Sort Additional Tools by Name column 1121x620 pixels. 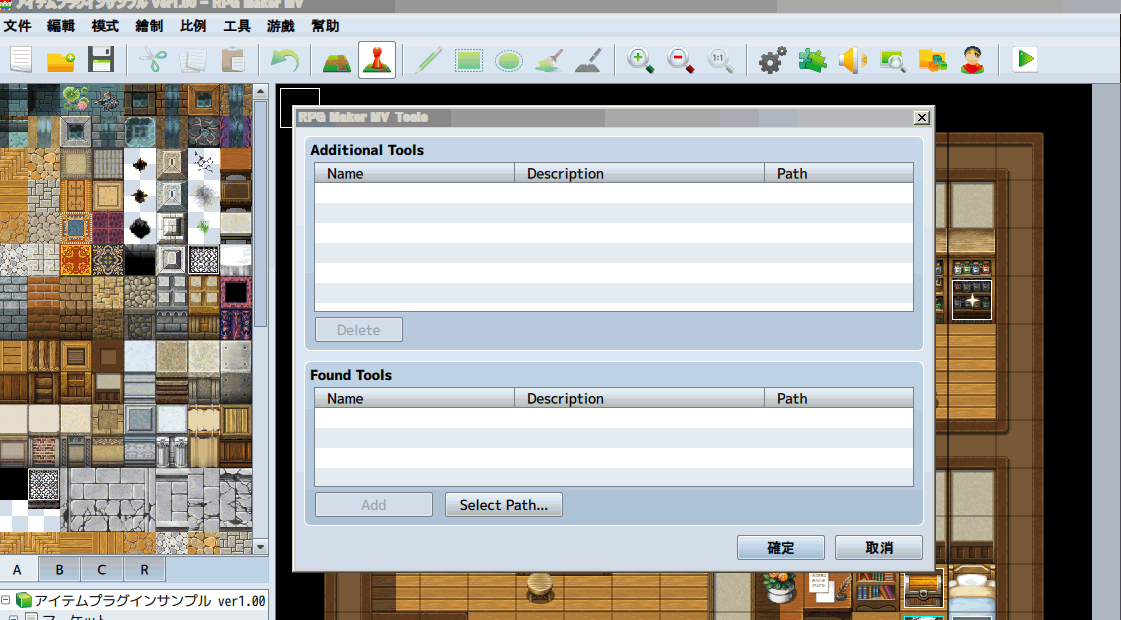[x=415, y=173]
